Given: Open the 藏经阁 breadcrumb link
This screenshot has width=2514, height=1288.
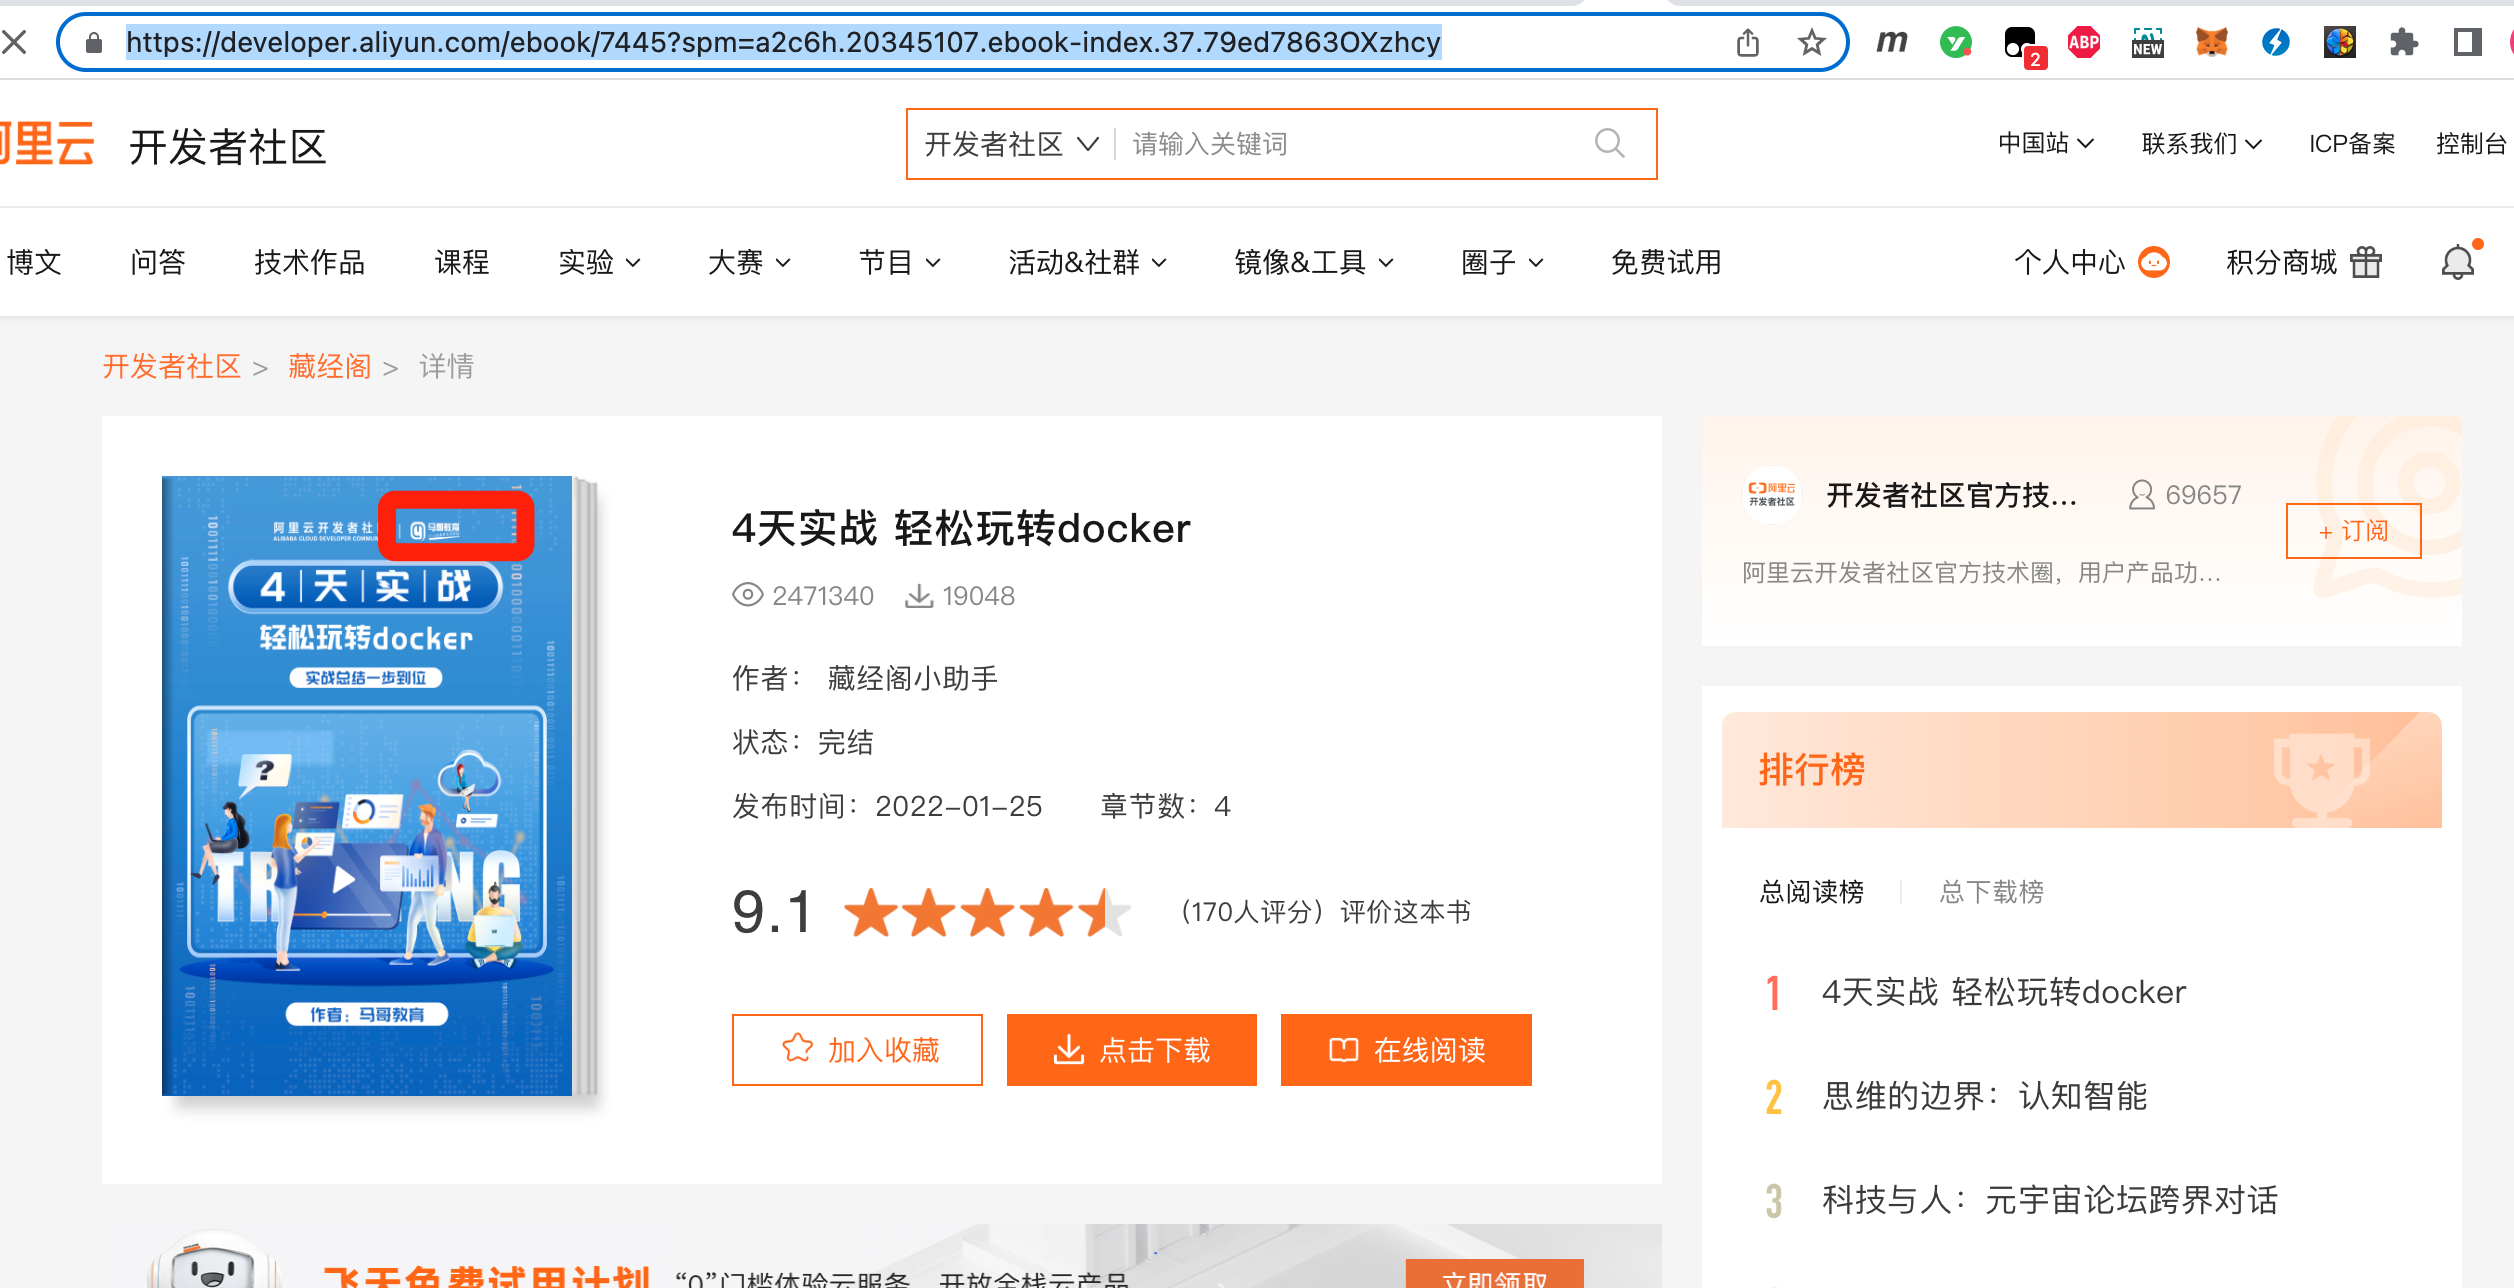Looking at the screenshot, I should click(329, 367).
